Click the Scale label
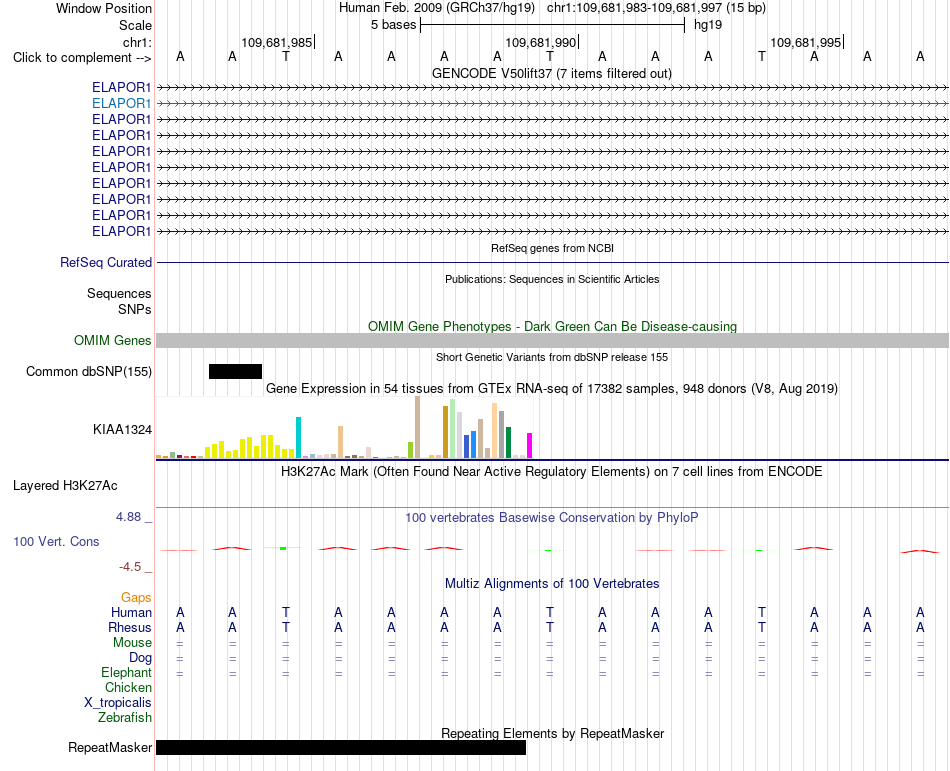The width and height of the screenshot is (950, 771). tap(135, 25)
